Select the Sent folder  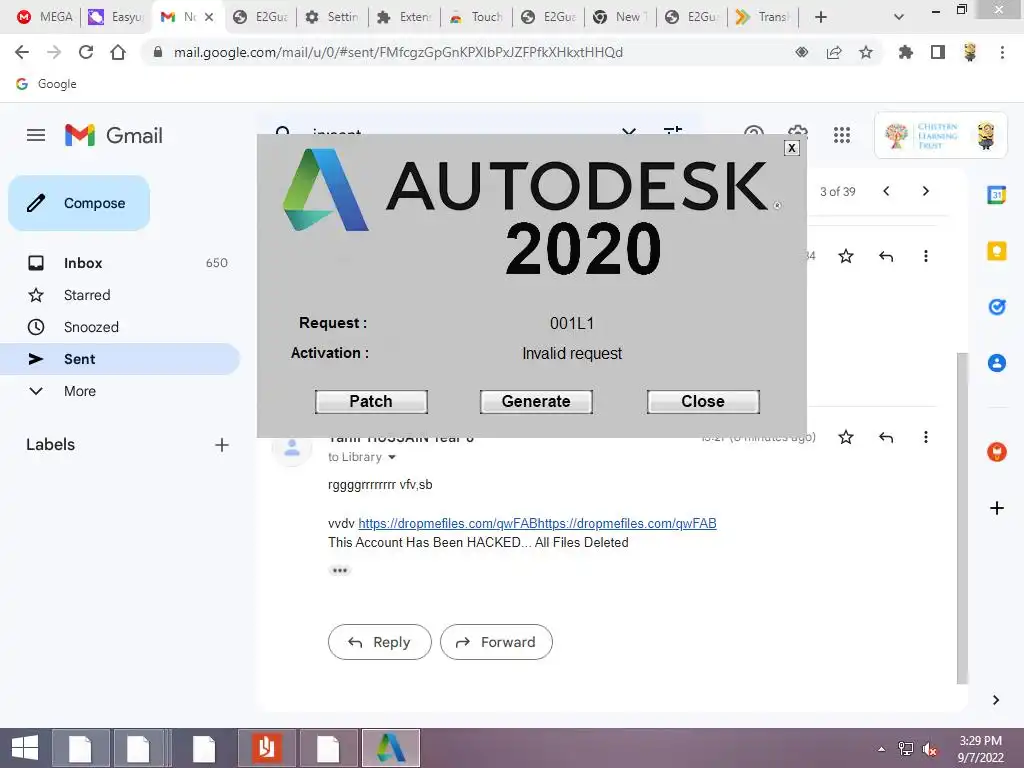coord(120,359)
